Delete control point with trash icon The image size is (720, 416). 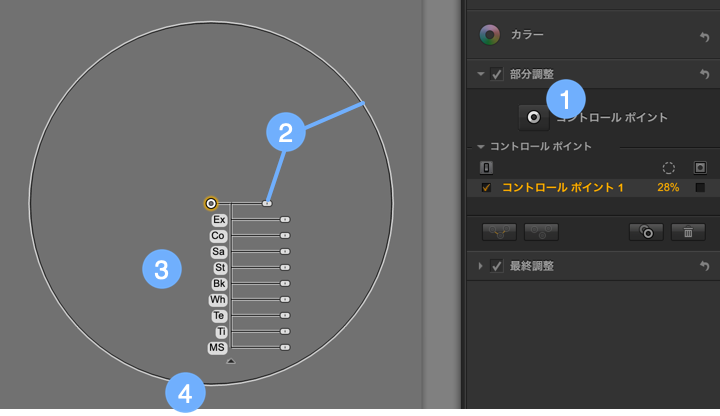tap(688, 232)
